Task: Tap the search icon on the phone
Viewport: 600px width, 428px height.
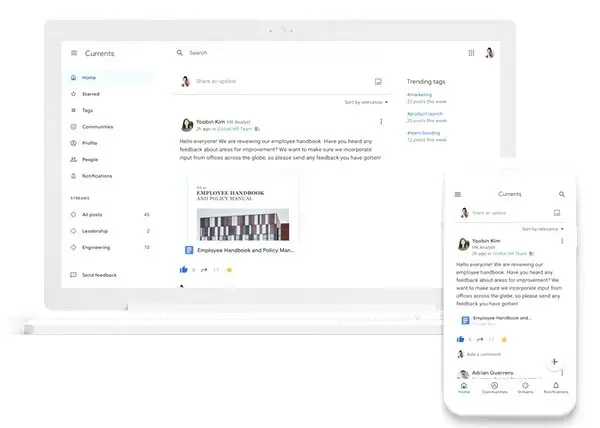Action: coord(562,194)
